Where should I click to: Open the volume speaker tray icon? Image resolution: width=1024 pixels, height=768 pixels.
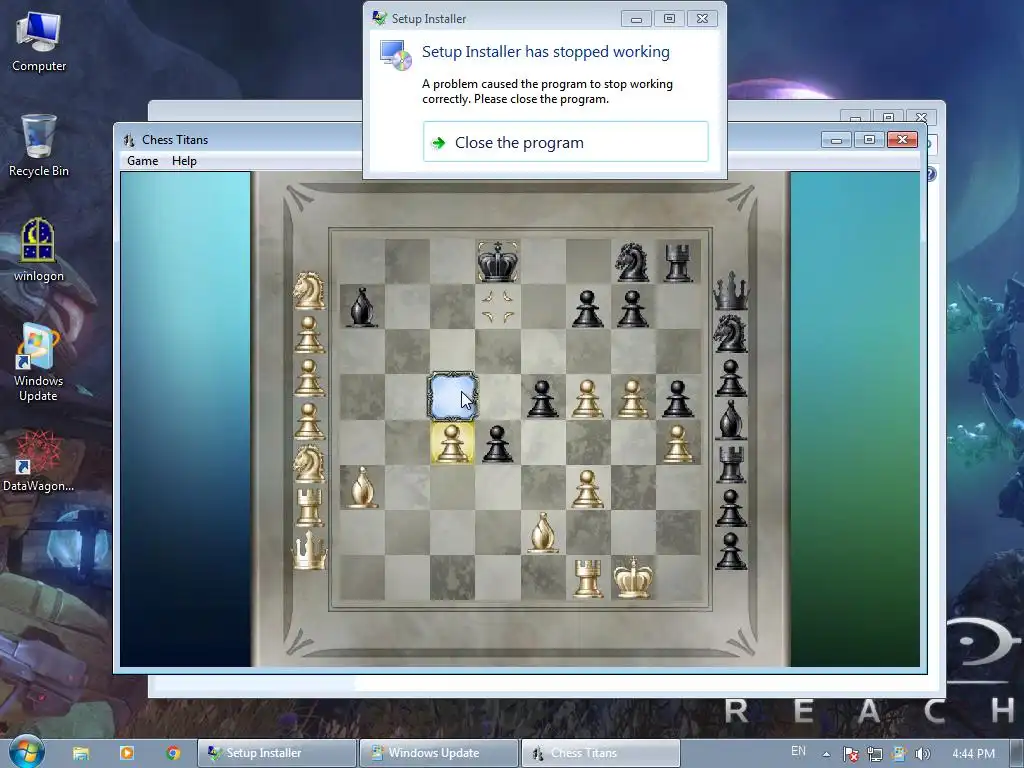(x=922, y=754)
